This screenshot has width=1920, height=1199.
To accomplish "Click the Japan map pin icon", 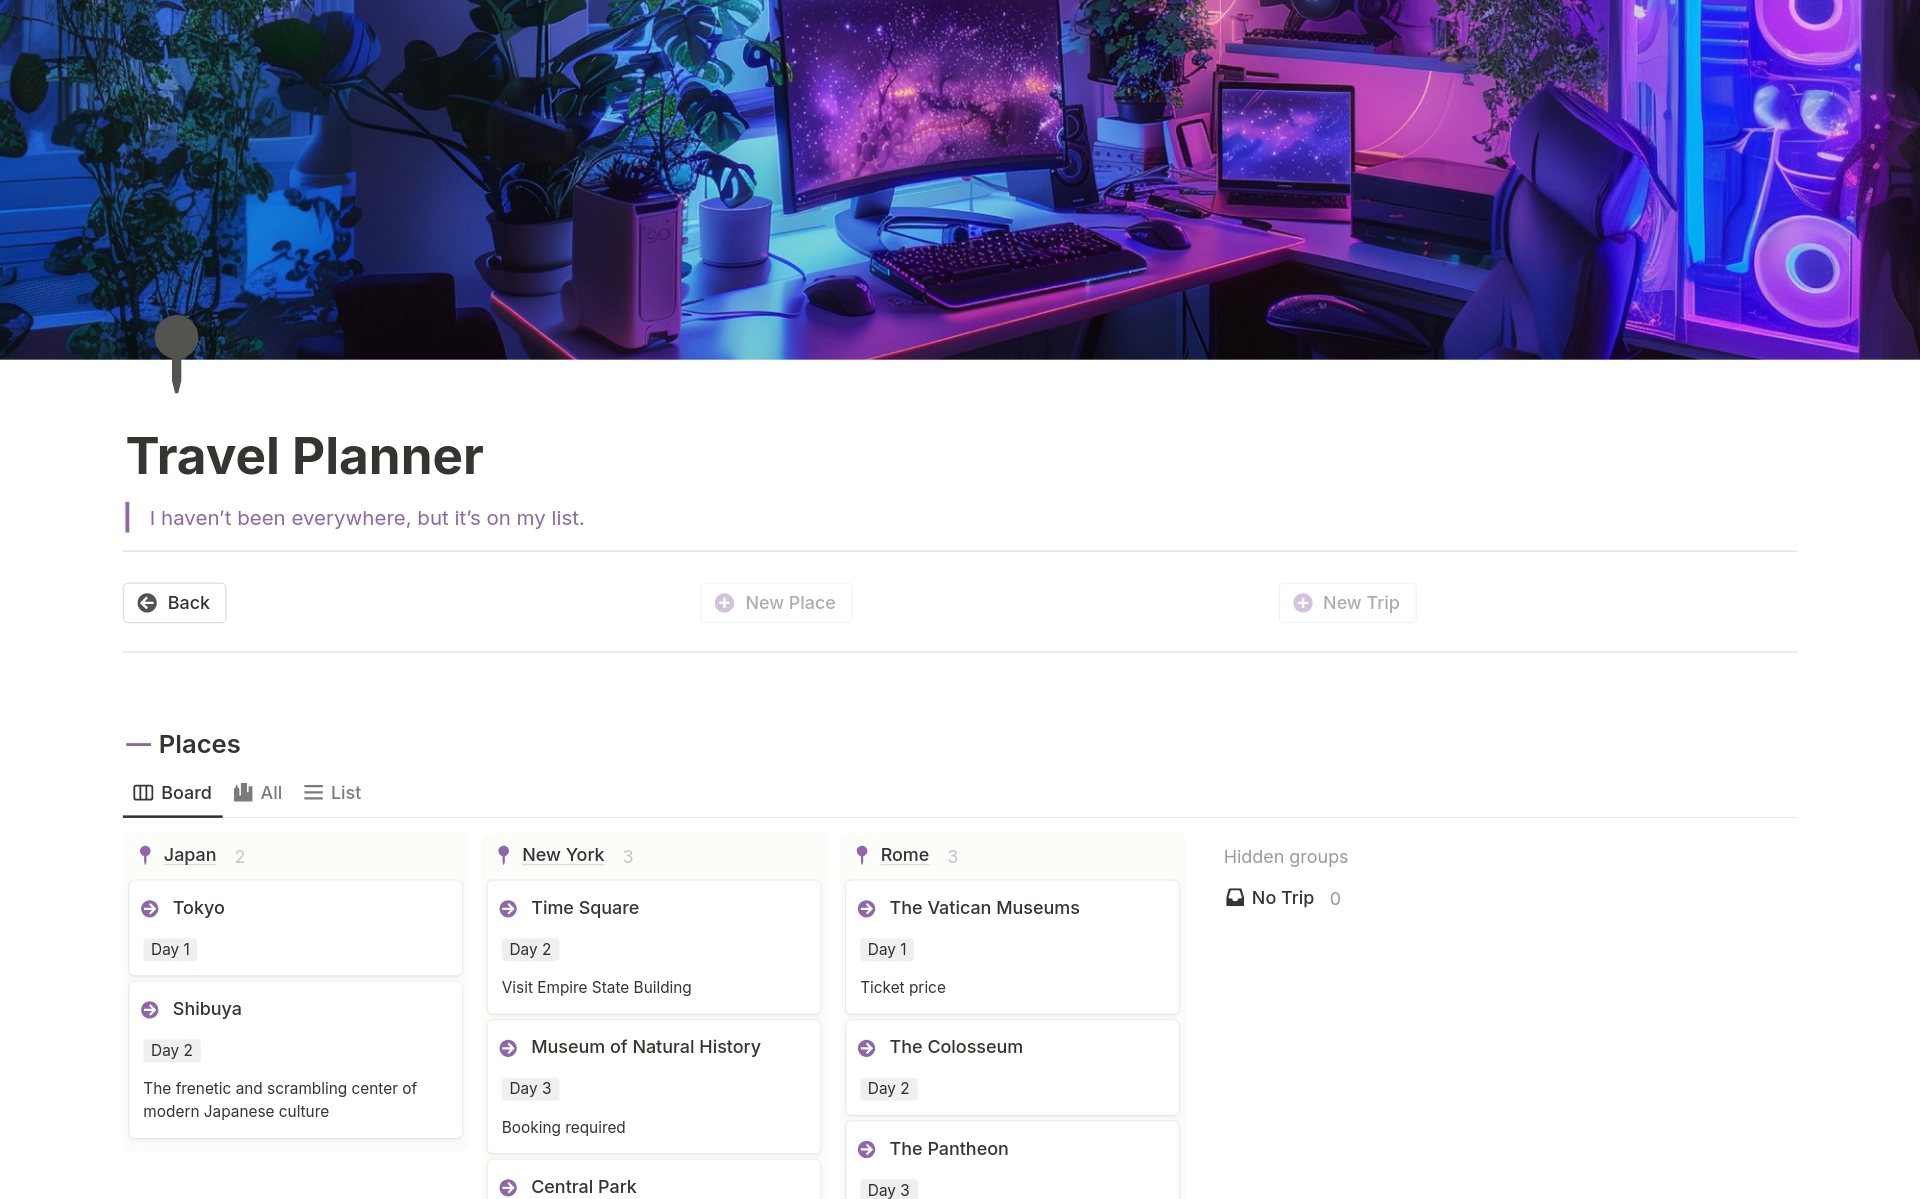I will coord(148,854).
